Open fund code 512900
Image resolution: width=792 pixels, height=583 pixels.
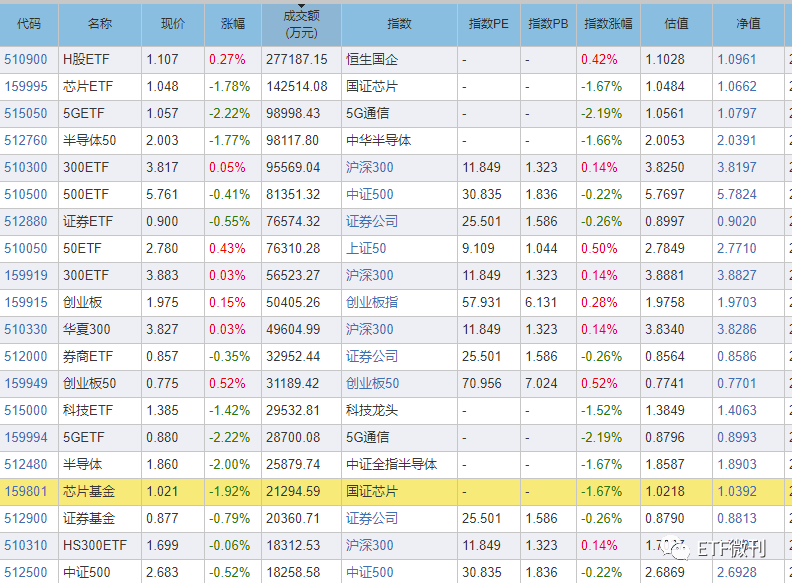pyautogui.click(x=26, y=518)
